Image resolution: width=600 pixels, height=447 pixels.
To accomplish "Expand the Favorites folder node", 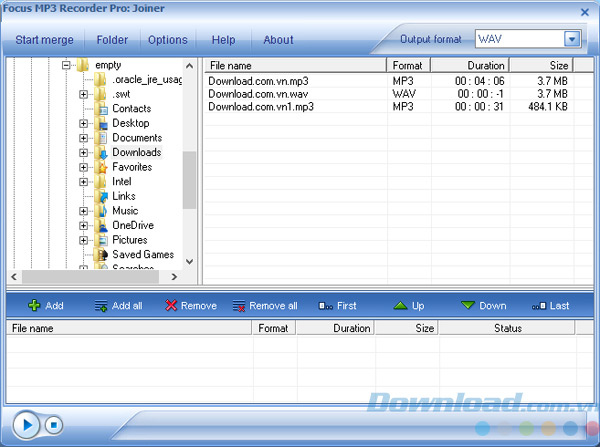I will pyautogui.click(x=83, y=167).
